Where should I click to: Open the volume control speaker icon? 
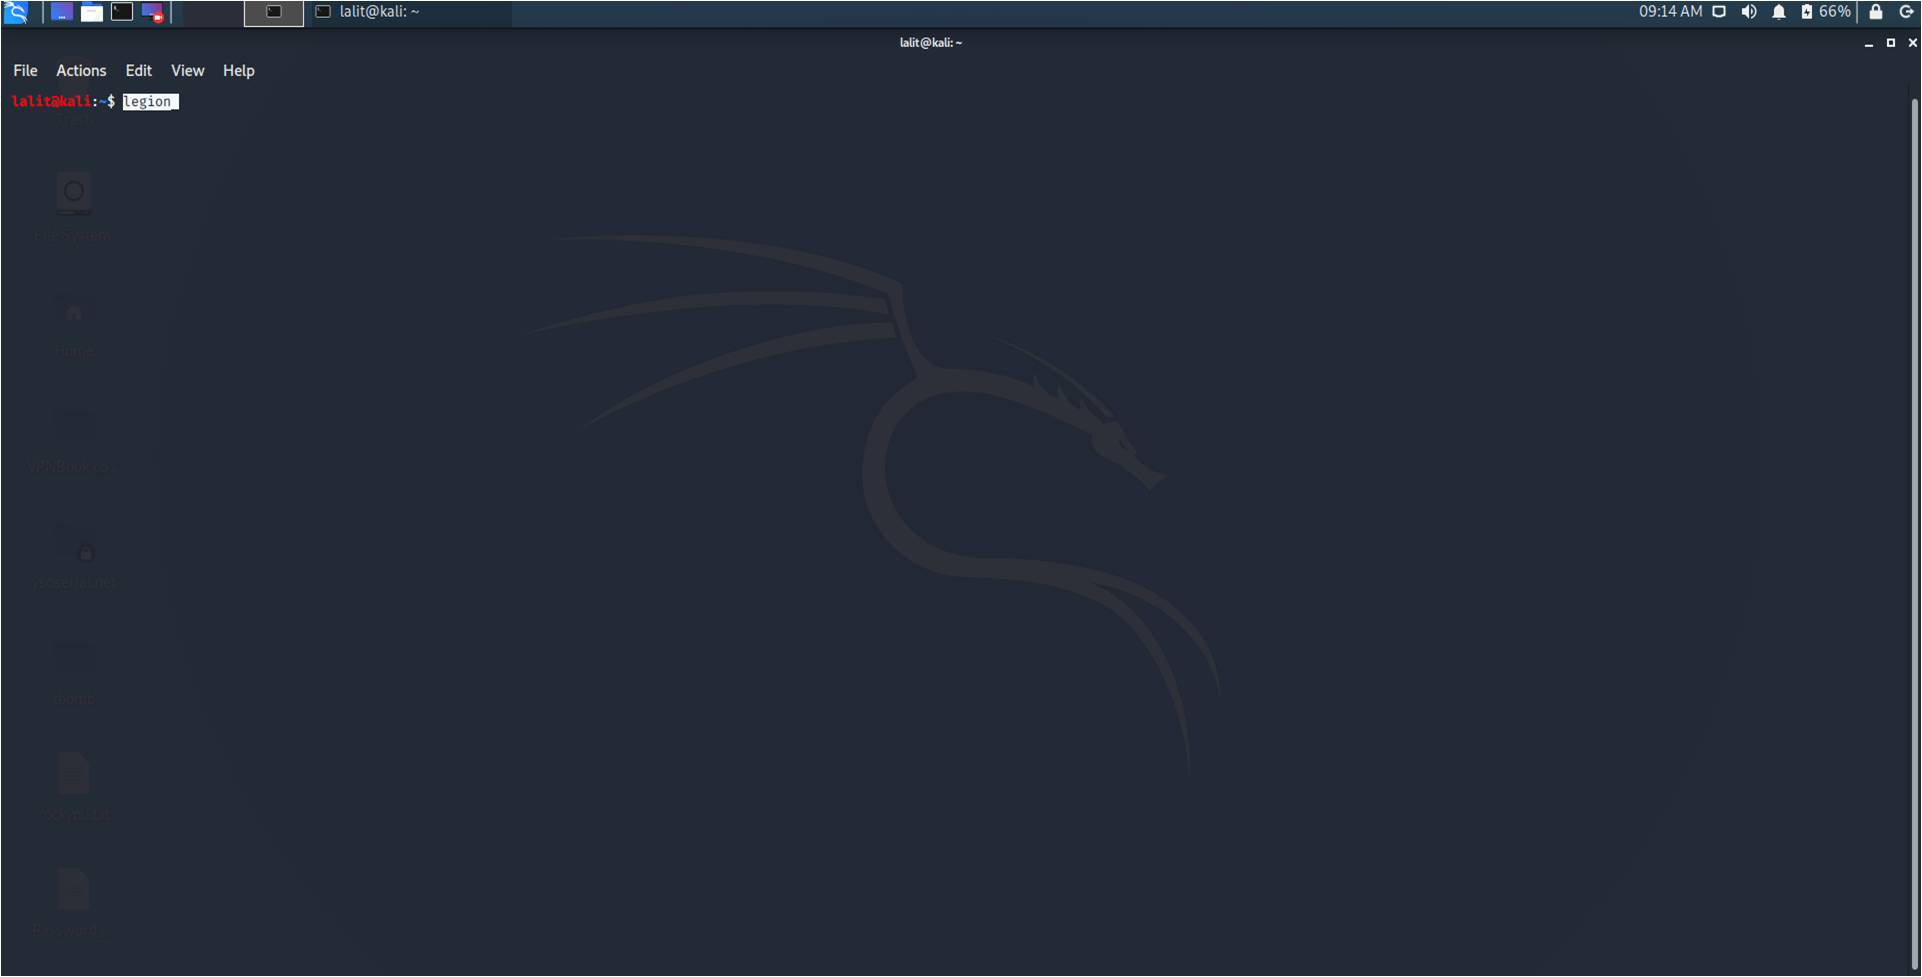click(x=1749, y=12)
